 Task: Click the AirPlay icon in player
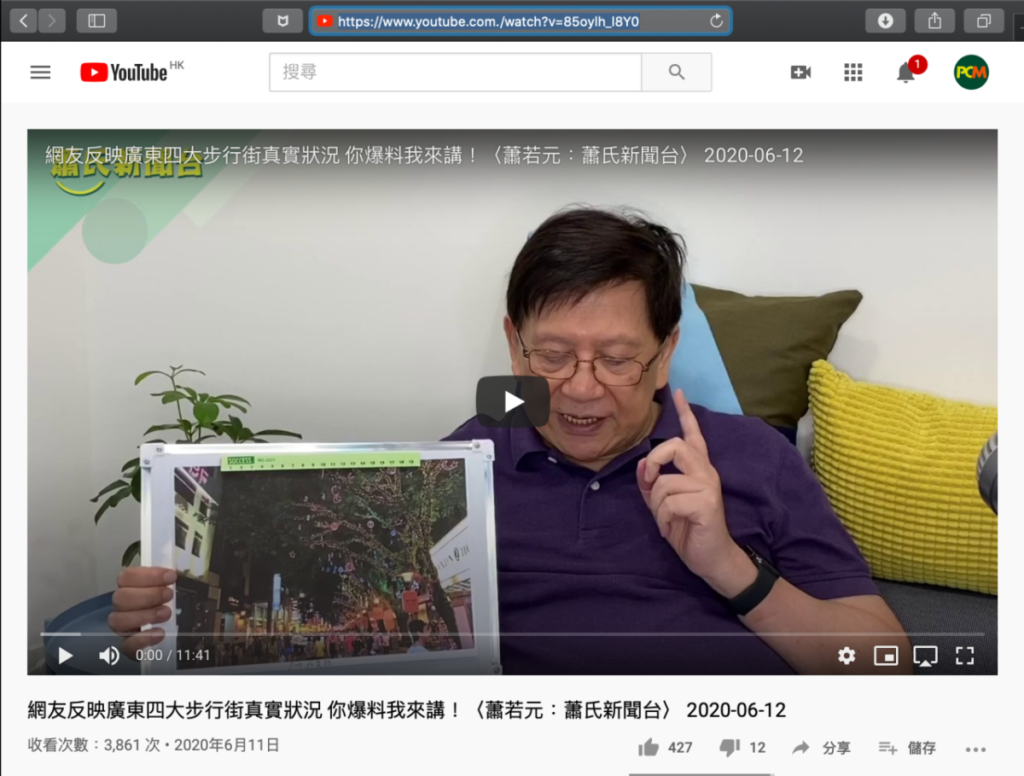(925, 656)
